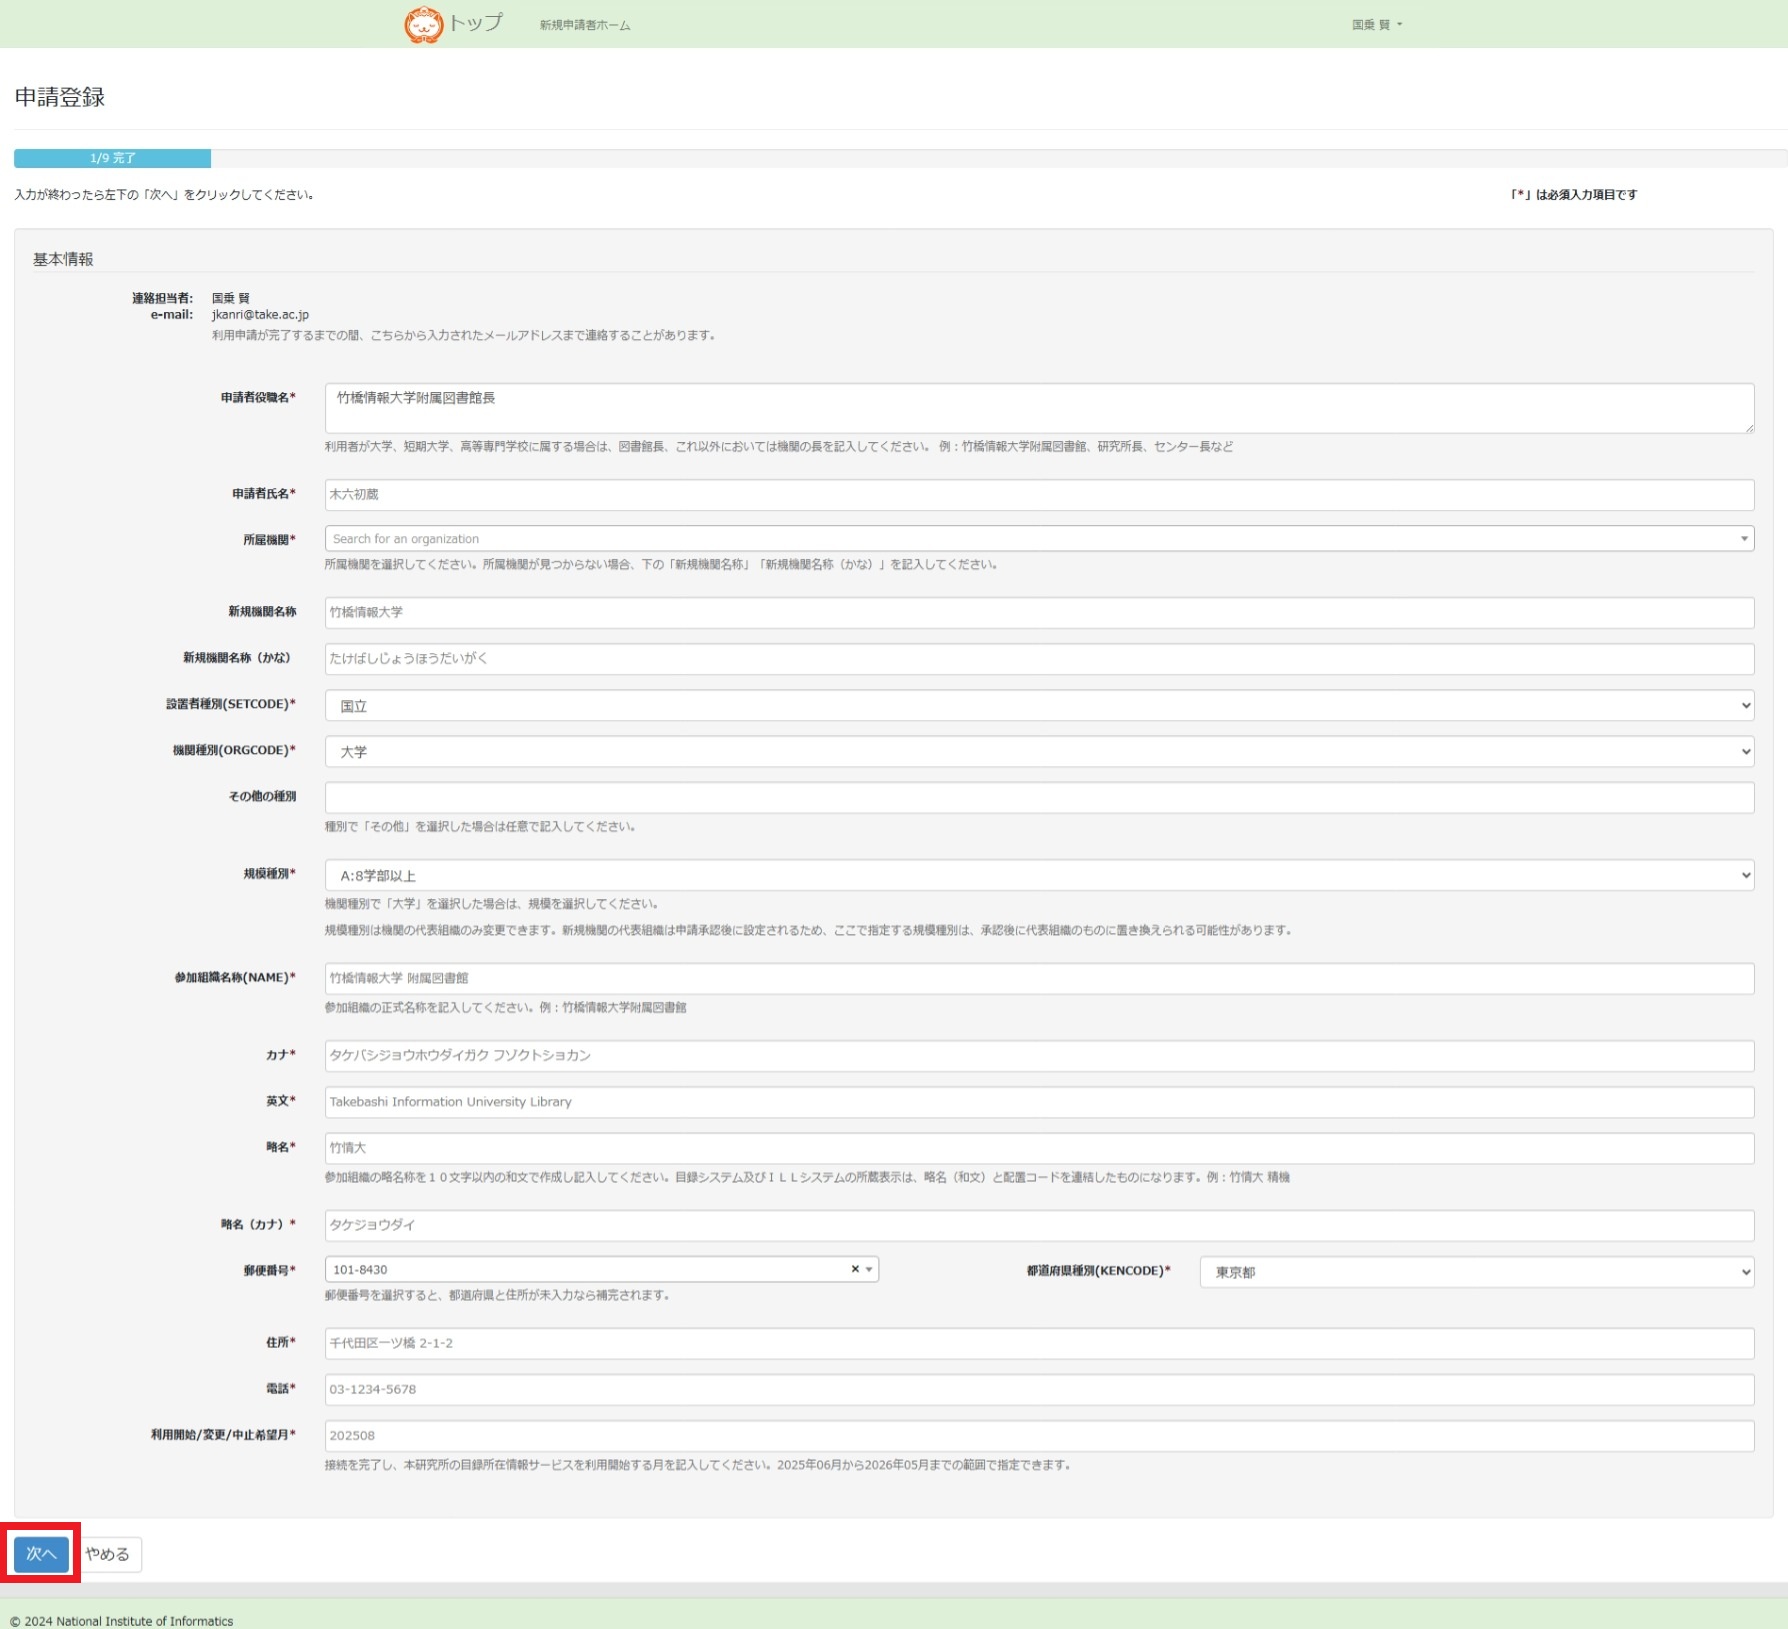The image size is (1788, 1629).
Task: Expand the 郵便番号 dropdown arrow
Action: (870, 1270)
